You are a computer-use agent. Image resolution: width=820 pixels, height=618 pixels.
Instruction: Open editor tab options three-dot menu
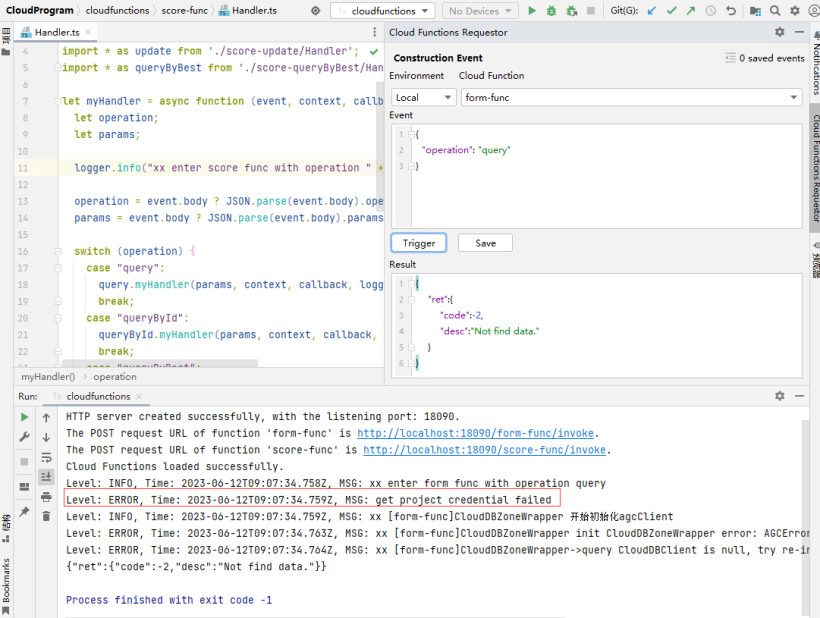(x=374, y=32)
